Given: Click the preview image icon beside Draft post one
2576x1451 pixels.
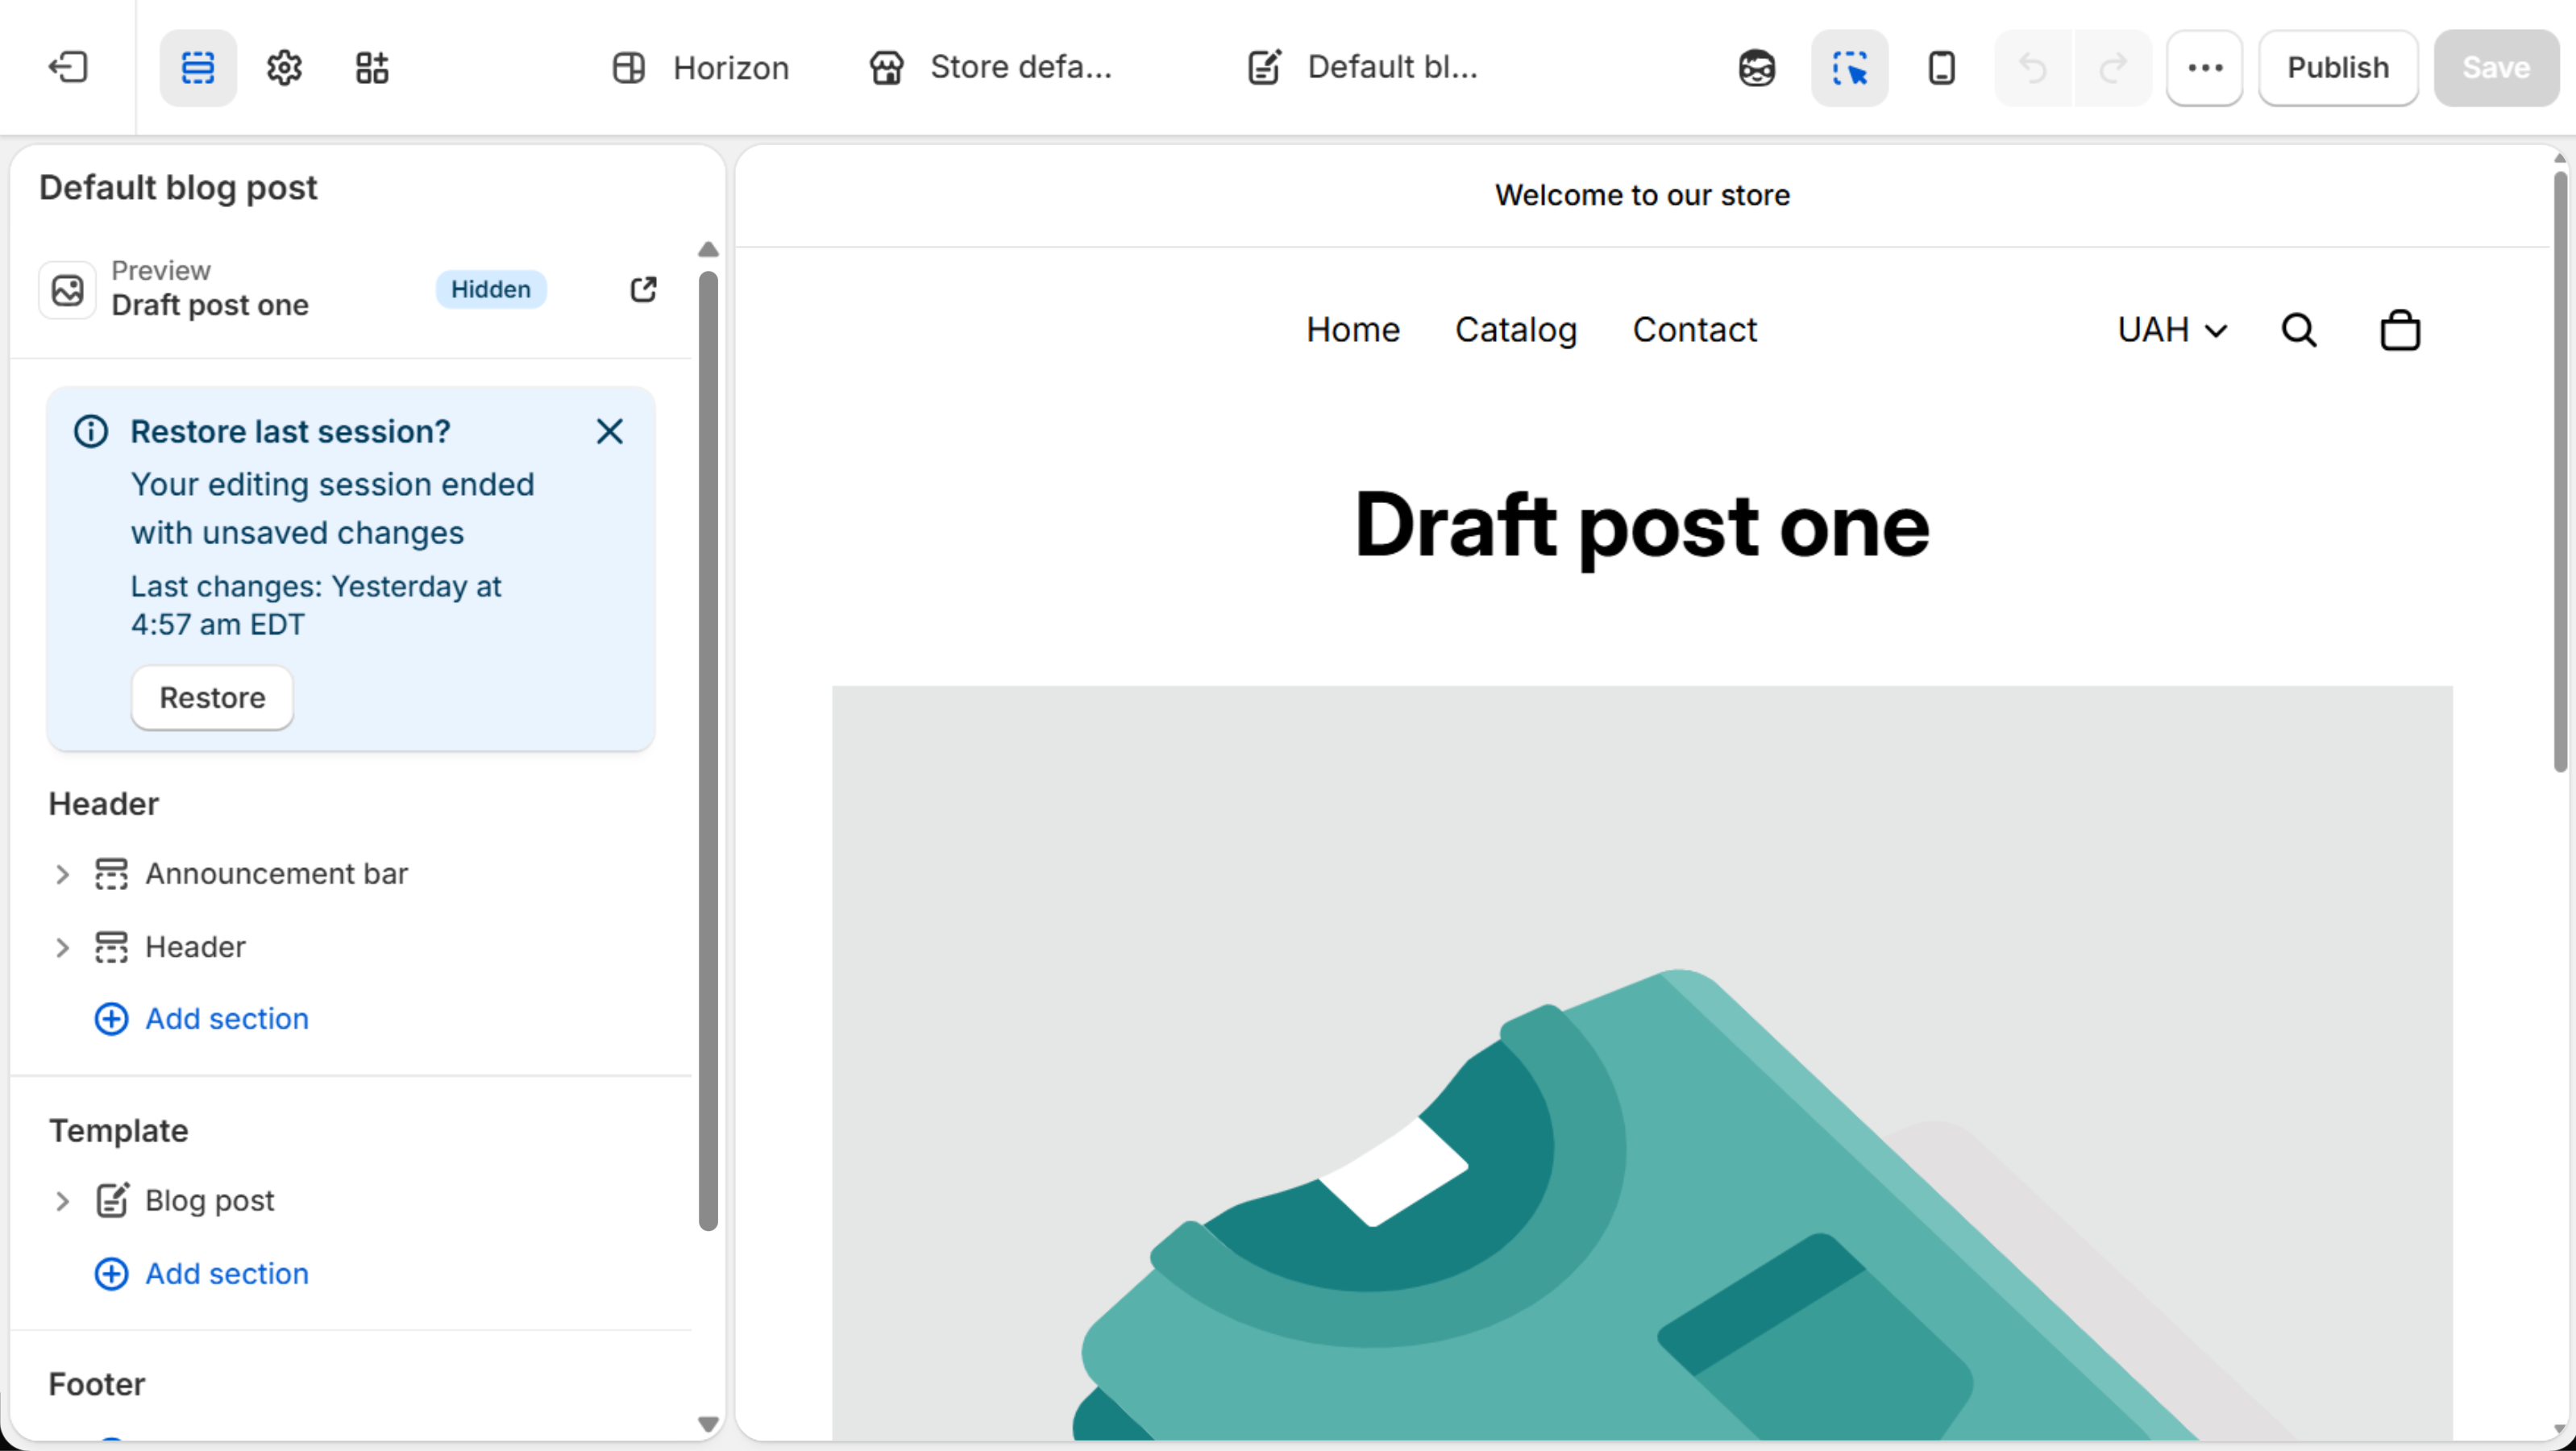Looking at the screenshot, I should pos(68,289).
